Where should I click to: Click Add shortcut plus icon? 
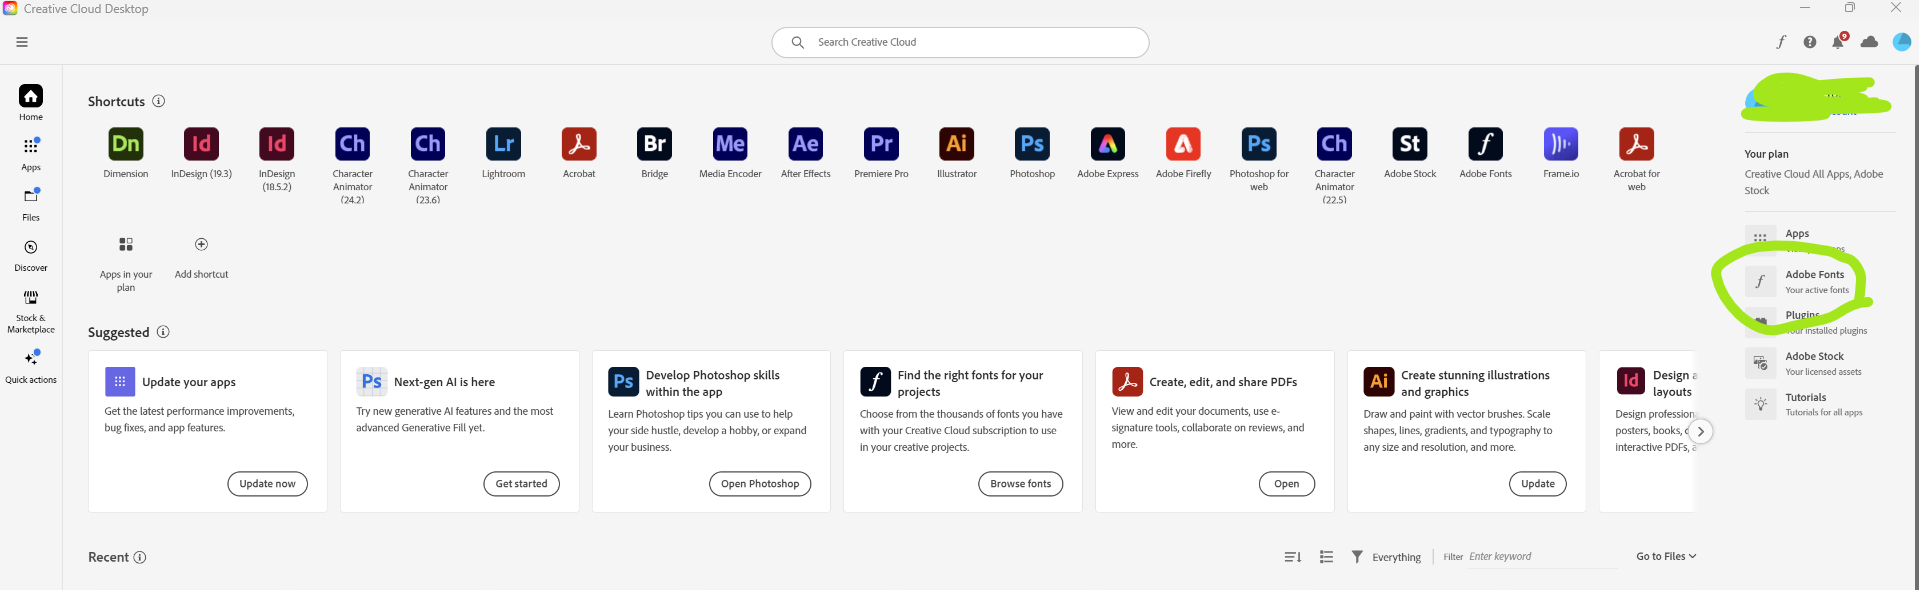[x=201, y=244]
